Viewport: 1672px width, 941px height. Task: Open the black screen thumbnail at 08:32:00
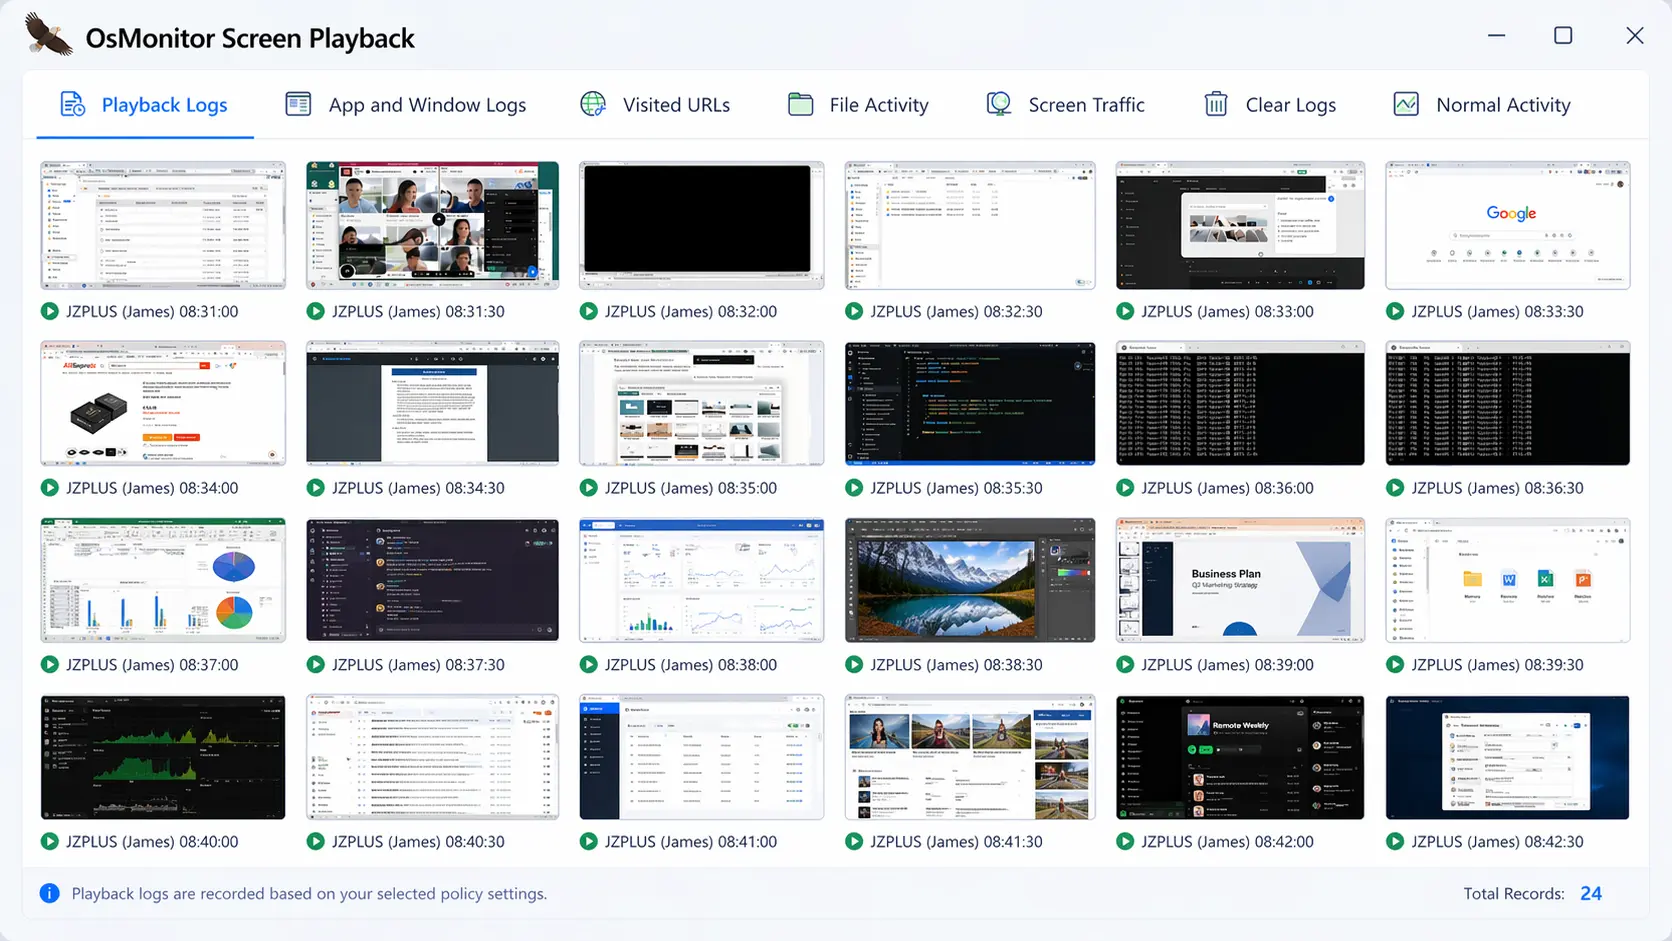(702, 226)
